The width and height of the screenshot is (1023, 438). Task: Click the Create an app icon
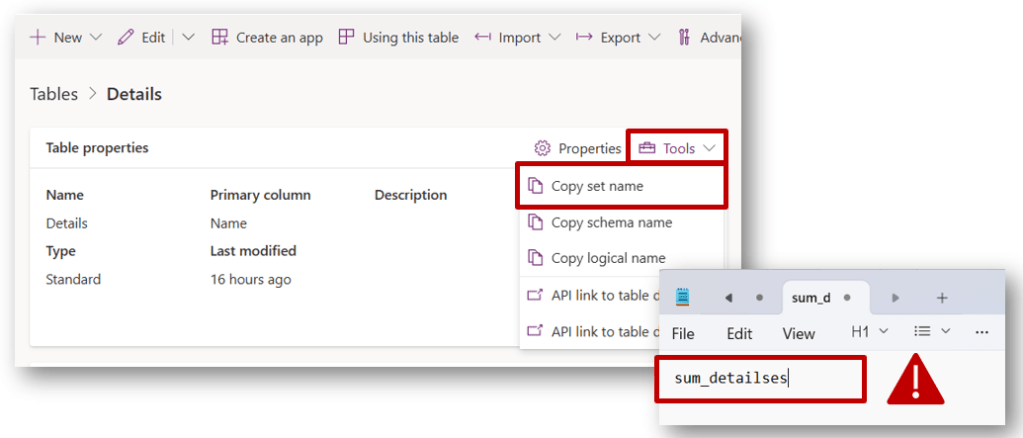(220, 37)
